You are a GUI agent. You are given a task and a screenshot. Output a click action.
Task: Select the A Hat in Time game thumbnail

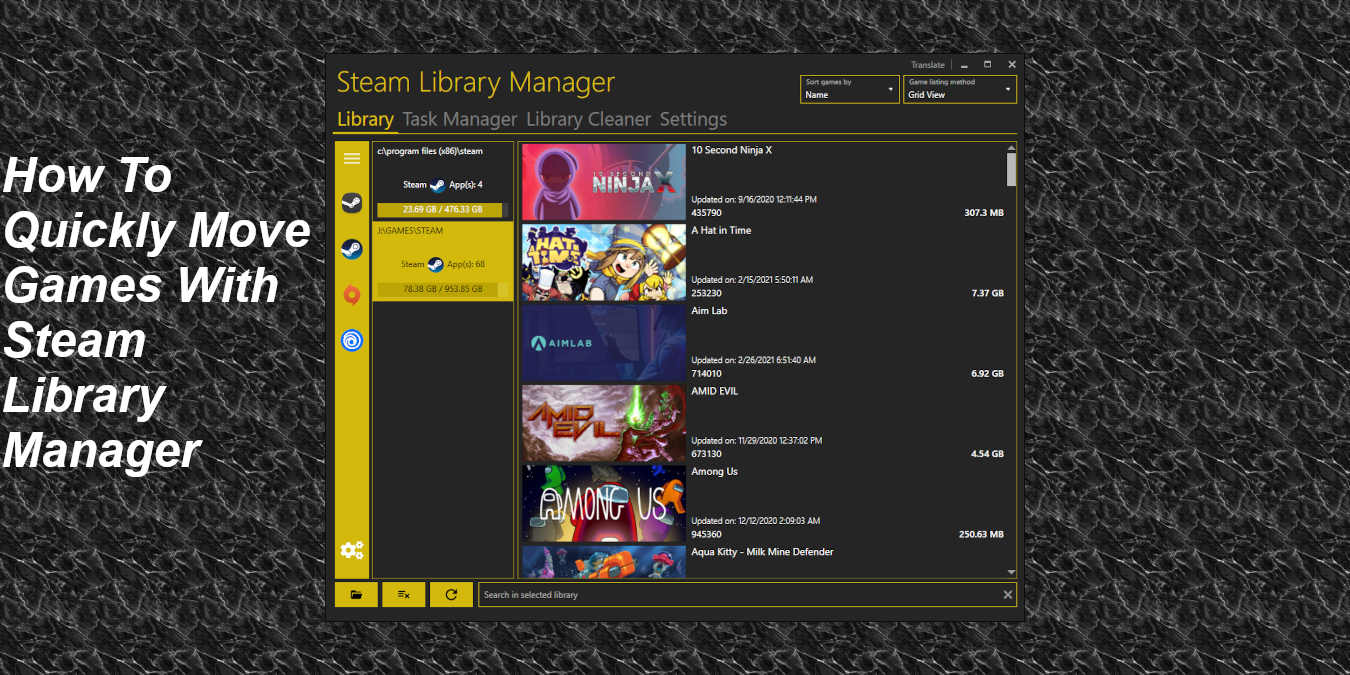(x=603, y=262)
